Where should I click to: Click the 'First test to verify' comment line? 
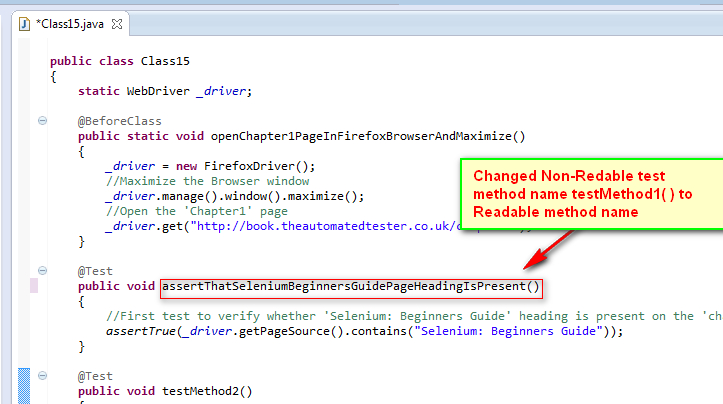414,316
